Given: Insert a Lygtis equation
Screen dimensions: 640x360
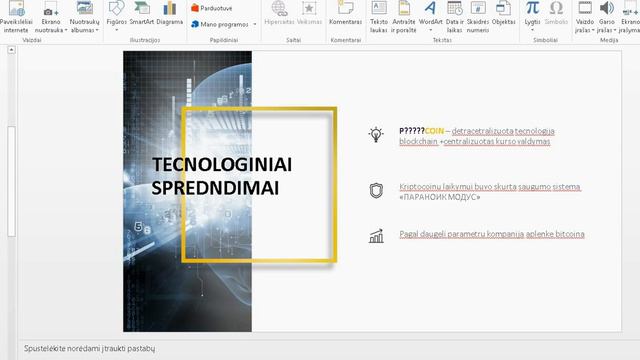Looking at the screenshot, I should coord(532,12).
